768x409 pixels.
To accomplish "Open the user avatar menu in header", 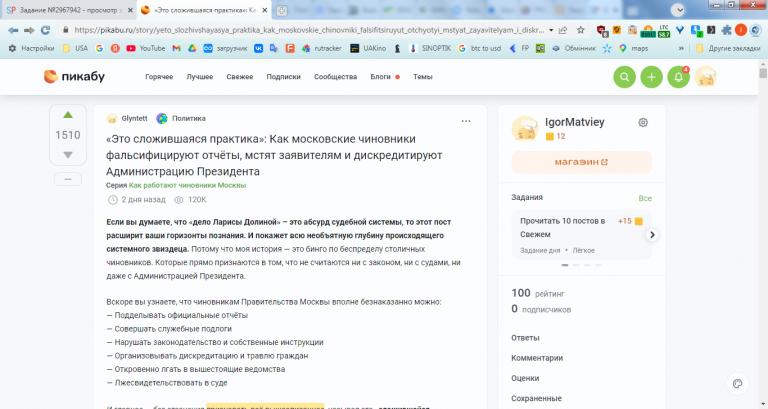I will [706, 77].
